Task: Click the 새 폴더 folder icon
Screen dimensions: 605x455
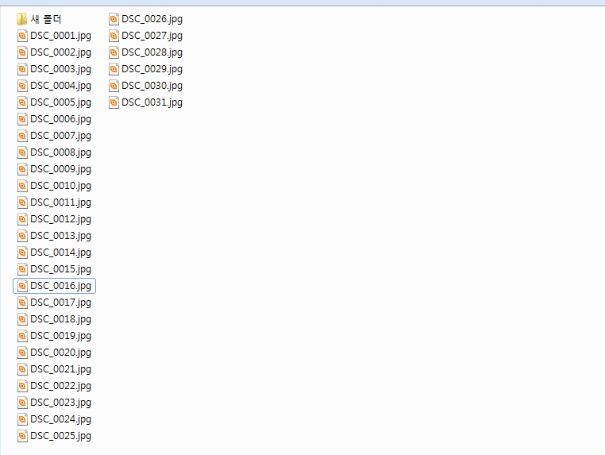Action: [22, 19]
